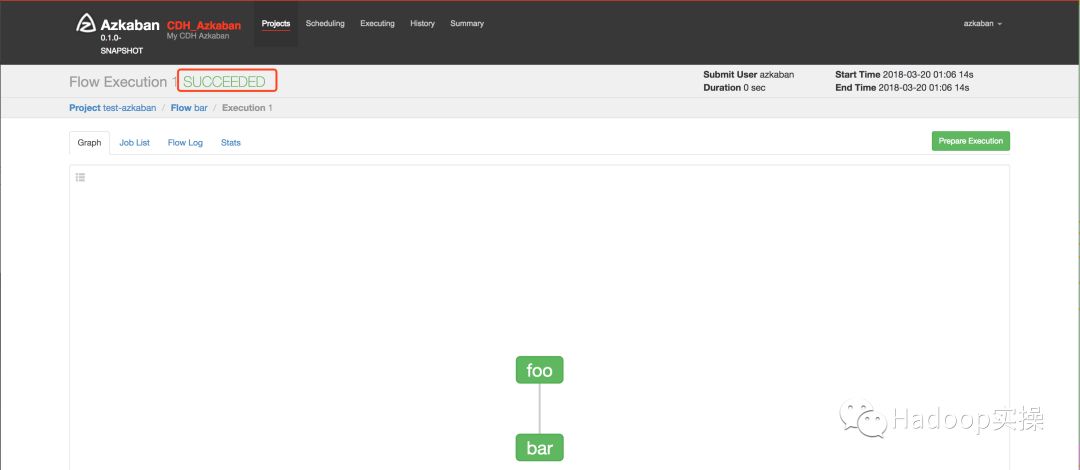Open the Flow bar breadcrumb link
This screenshot has width=1080, height=470.
189,108
